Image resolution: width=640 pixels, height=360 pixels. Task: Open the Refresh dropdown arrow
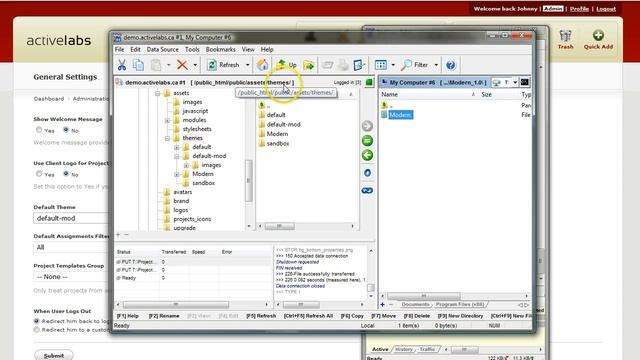coord(247,65)
